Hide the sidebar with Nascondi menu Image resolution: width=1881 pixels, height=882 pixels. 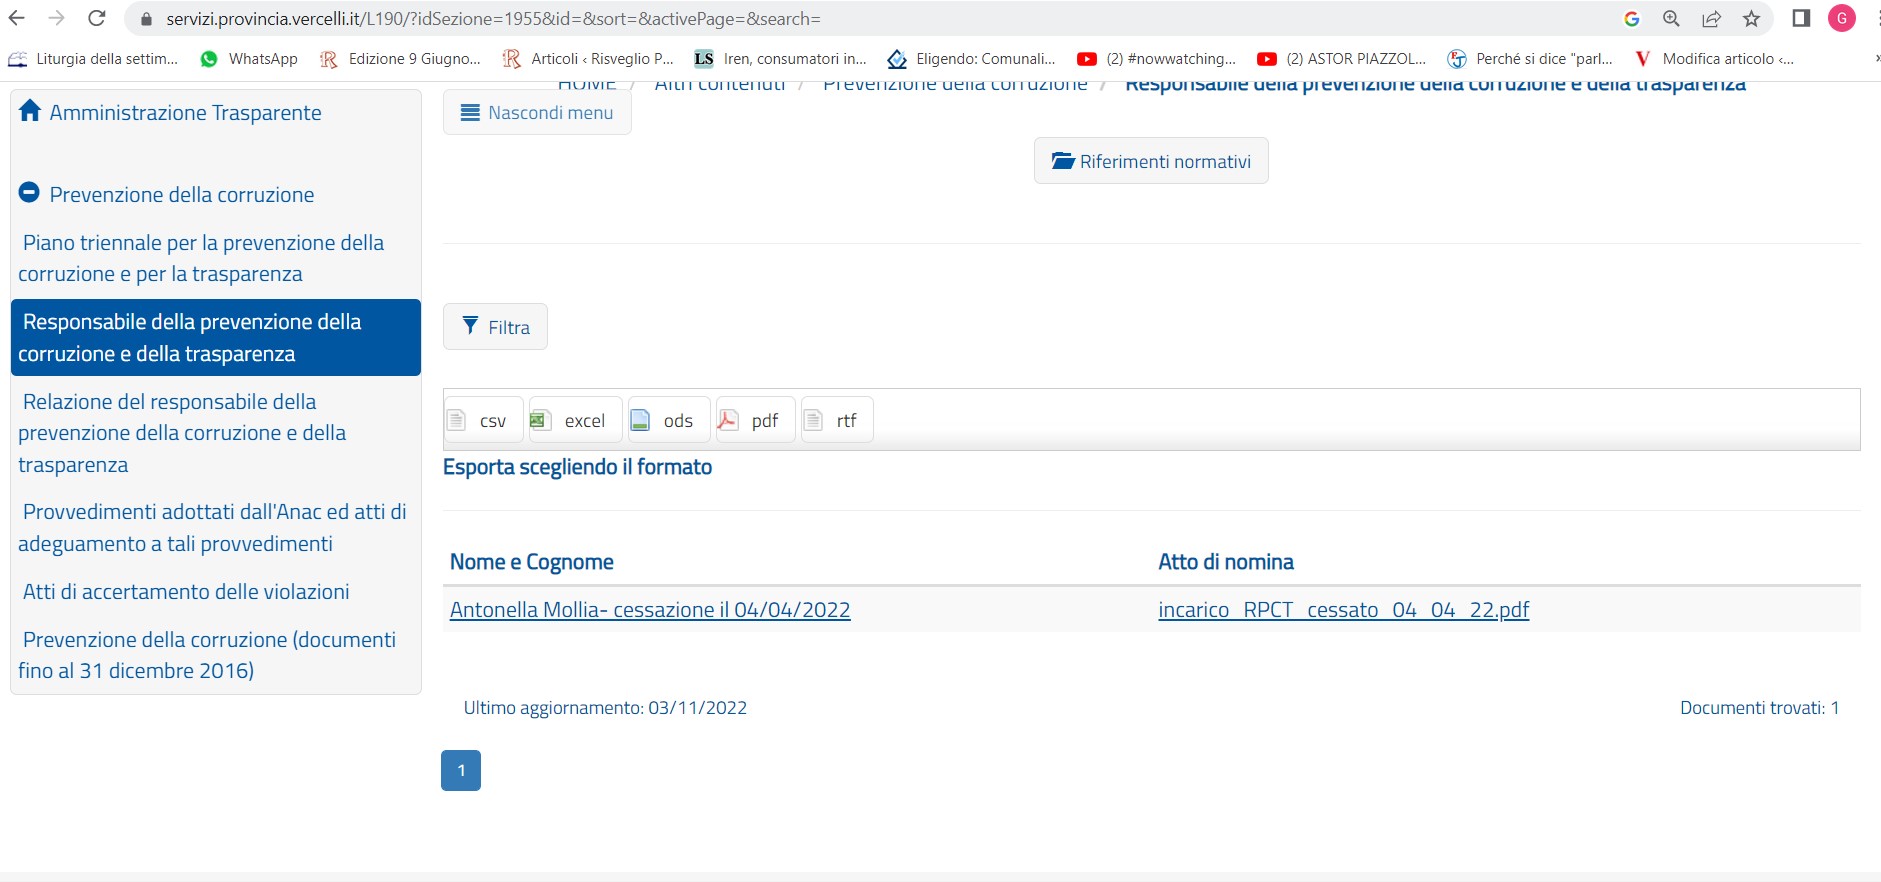click(x=537, y=112)
